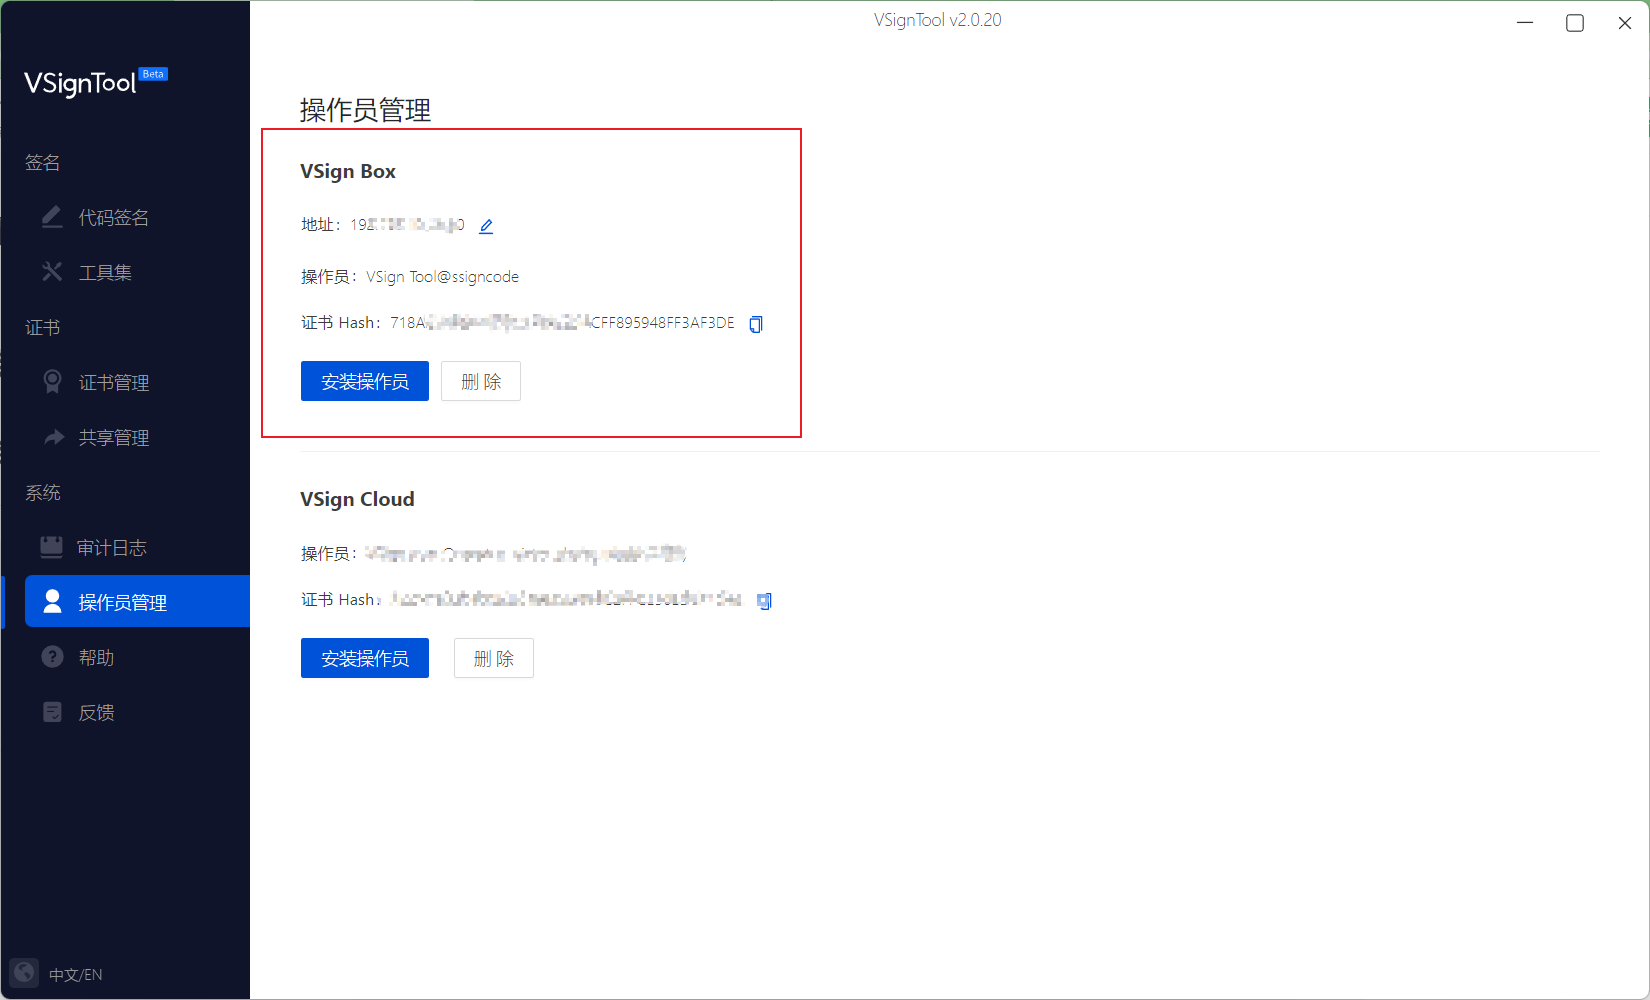Click the 反馈 feedback document icon
1650x1000 pixels.
point(51,711)
